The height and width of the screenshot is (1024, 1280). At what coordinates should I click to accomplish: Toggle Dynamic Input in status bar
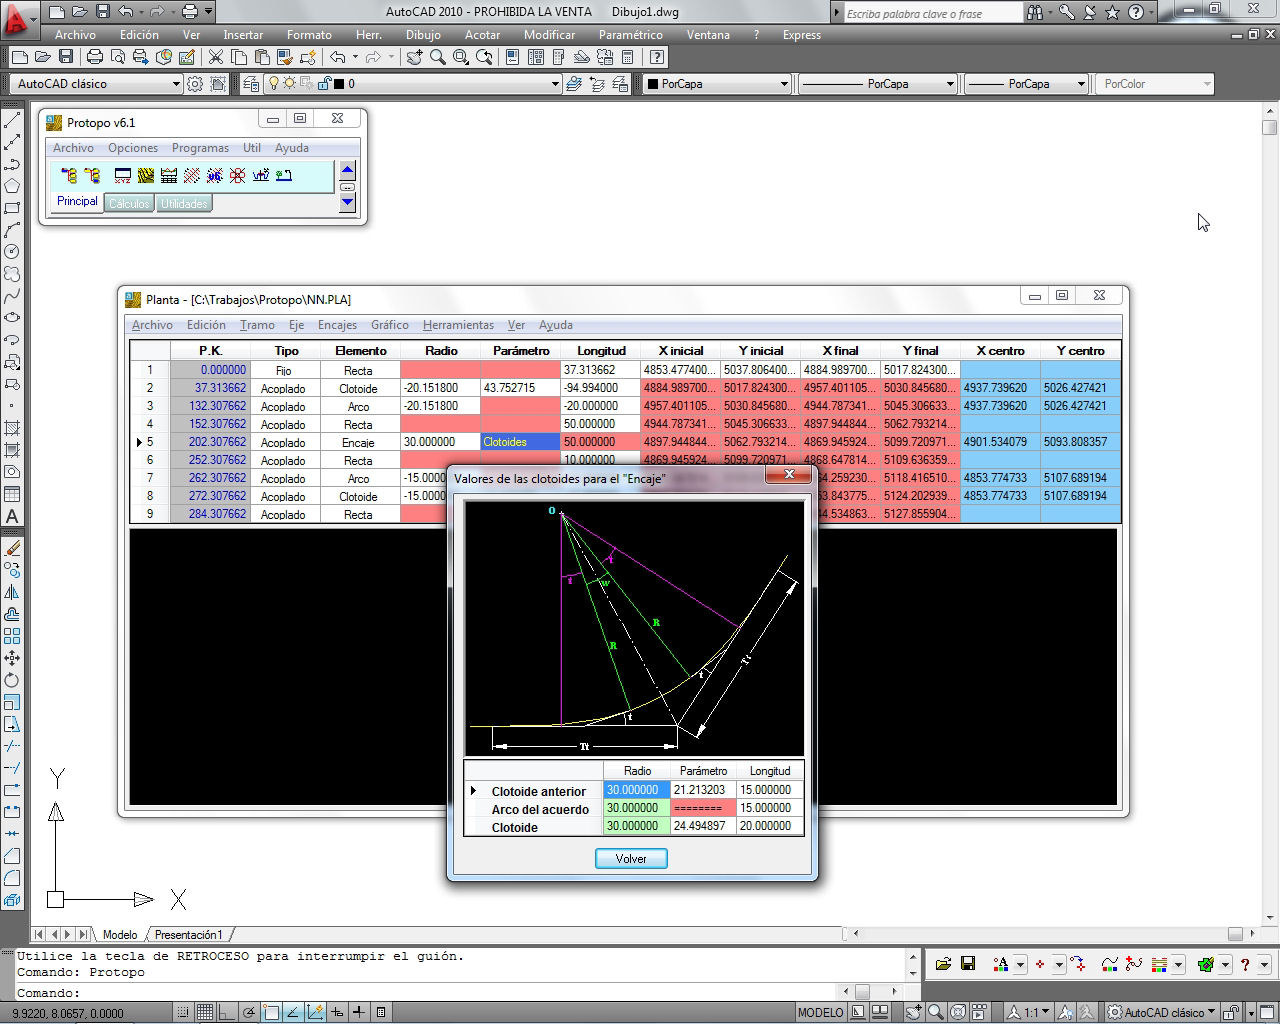click(x=337, y=1012)
